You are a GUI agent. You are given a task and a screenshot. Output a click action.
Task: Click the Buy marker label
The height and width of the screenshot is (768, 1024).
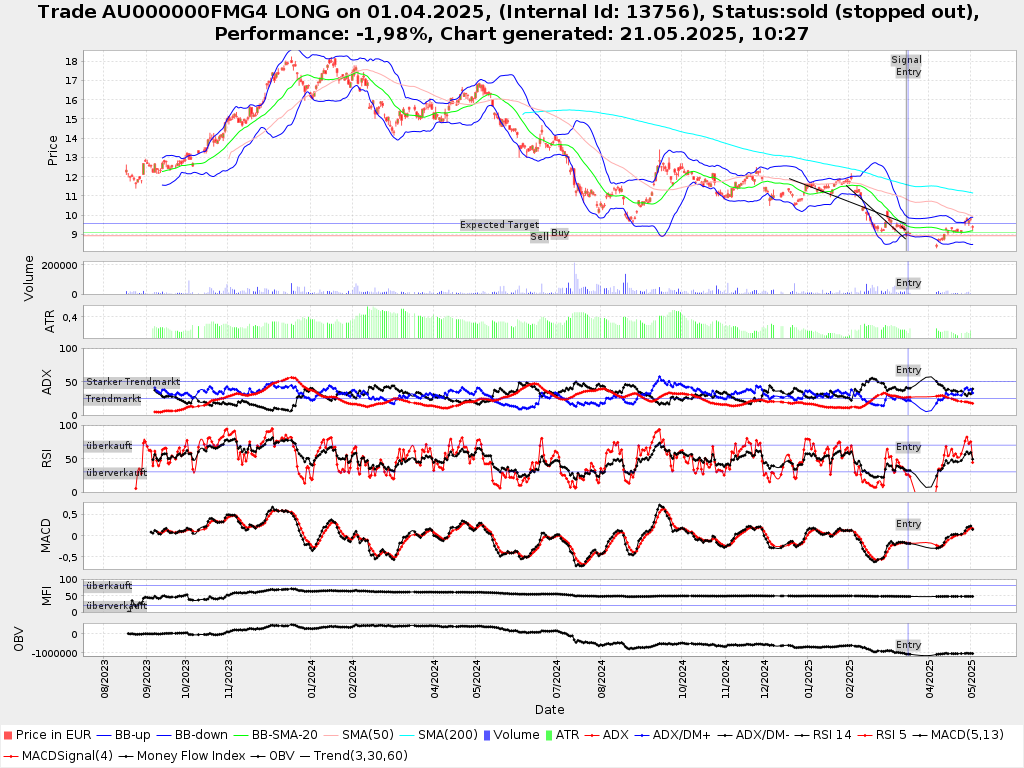coord(560,233)
